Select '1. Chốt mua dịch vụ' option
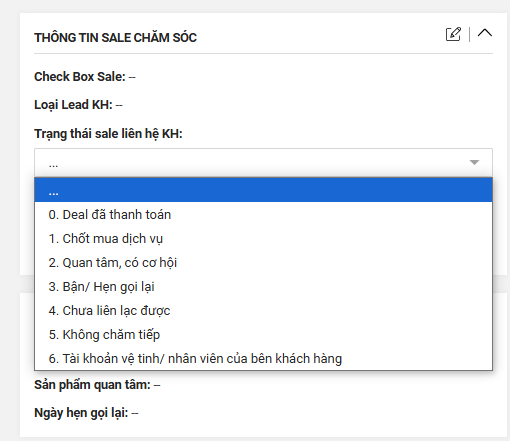 (x=263, y=238)
